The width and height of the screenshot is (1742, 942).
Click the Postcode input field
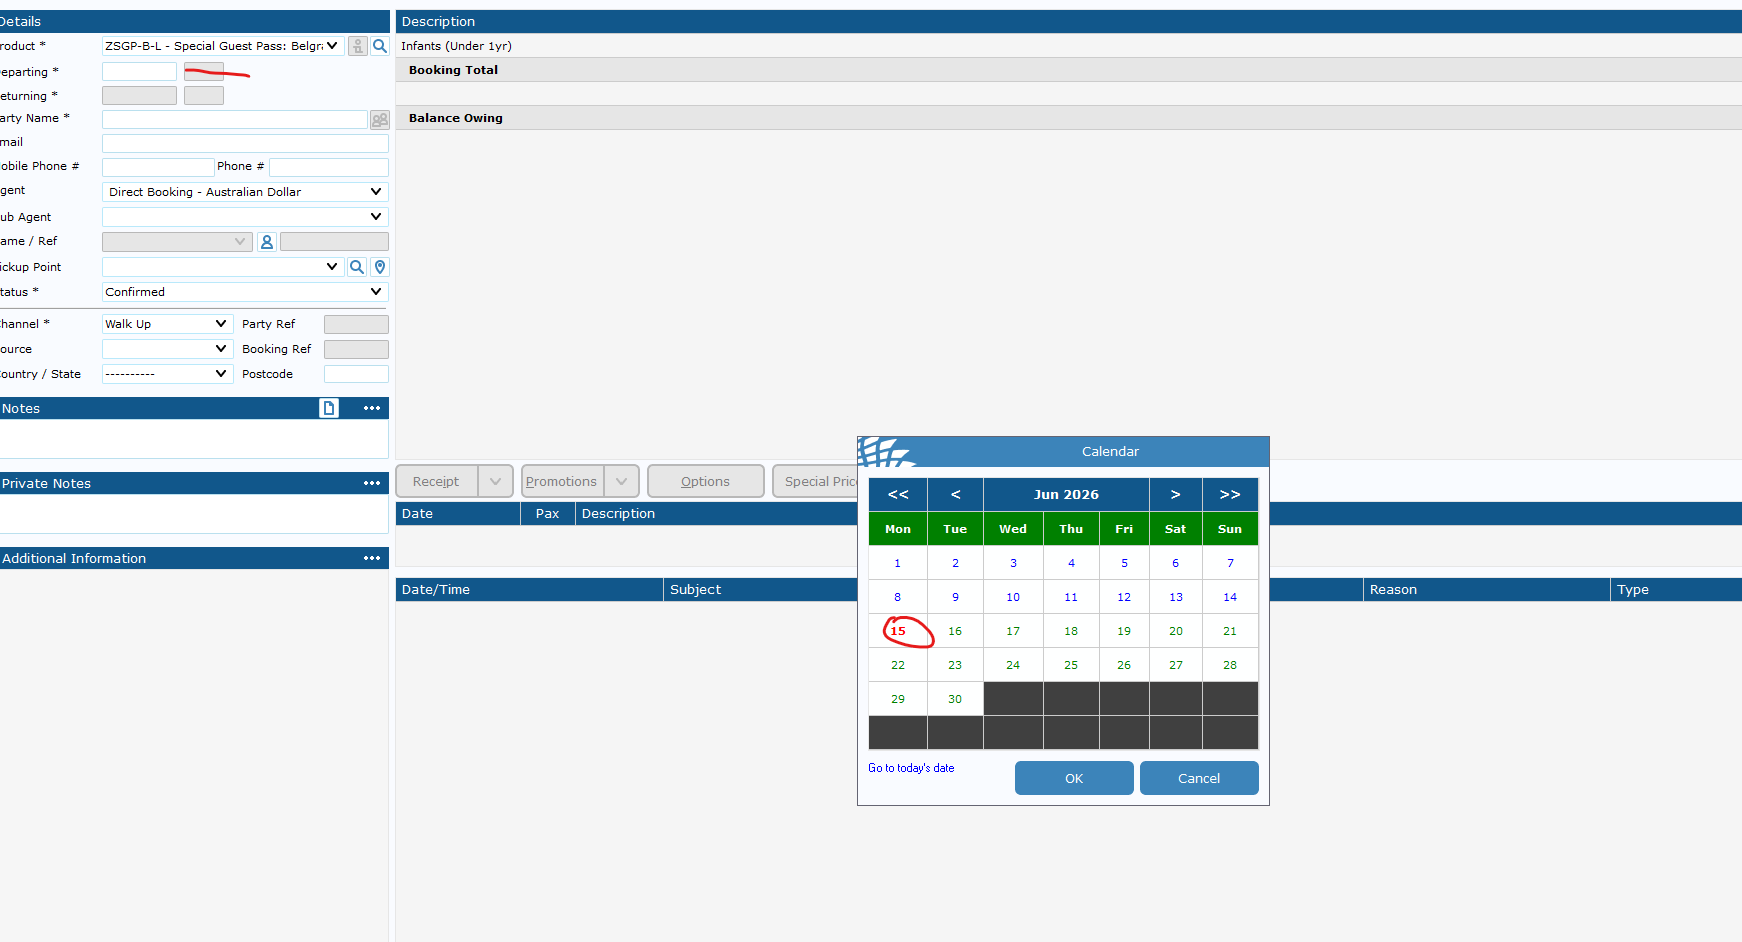(x=356, y=374)
